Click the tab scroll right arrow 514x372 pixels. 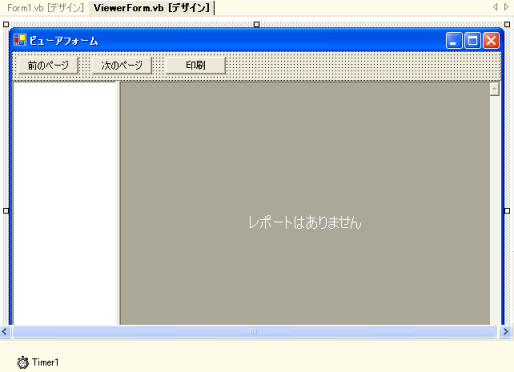point(506,7)
